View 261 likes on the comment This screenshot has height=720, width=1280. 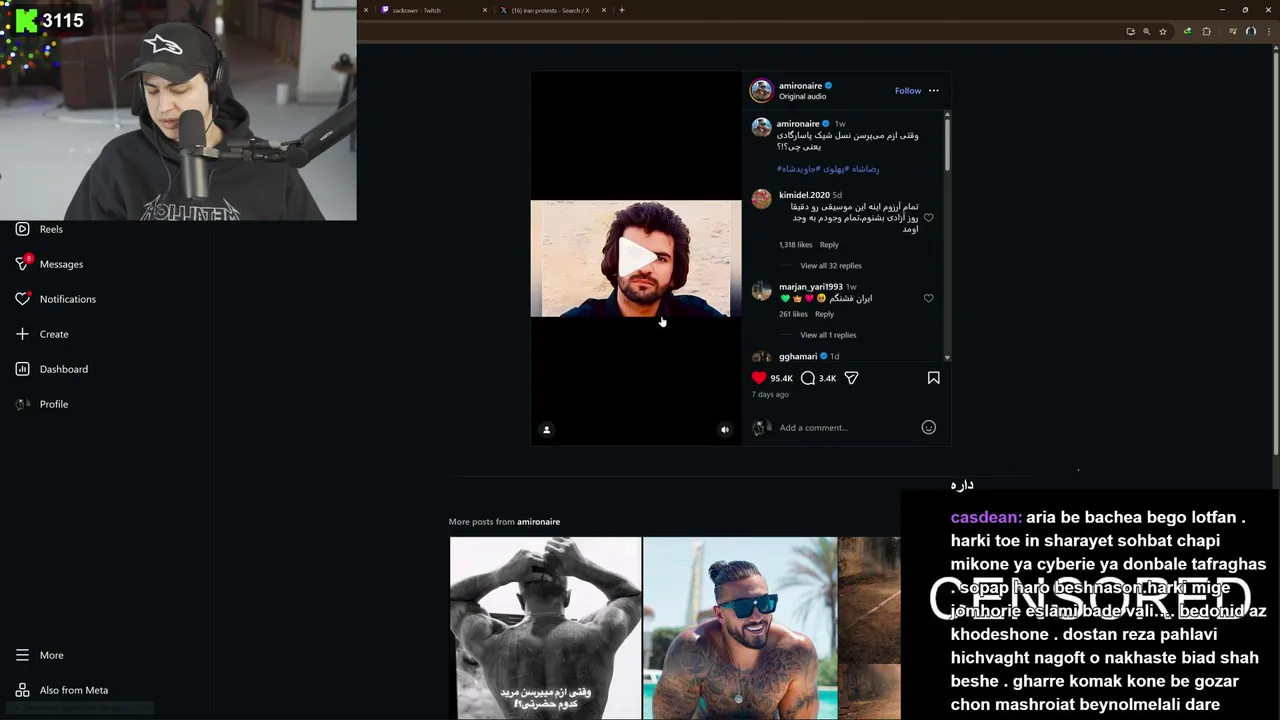click(x=793, y=314)
